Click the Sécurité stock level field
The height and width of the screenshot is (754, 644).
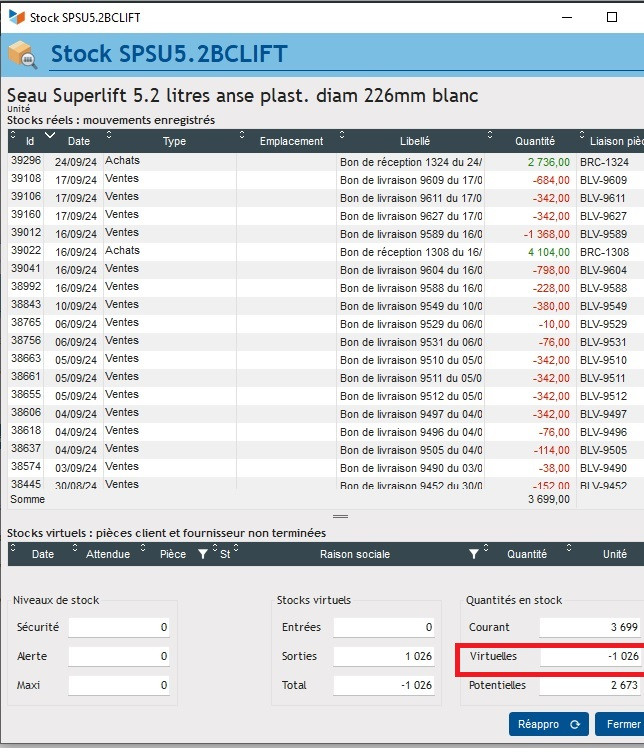pos(118,627)
